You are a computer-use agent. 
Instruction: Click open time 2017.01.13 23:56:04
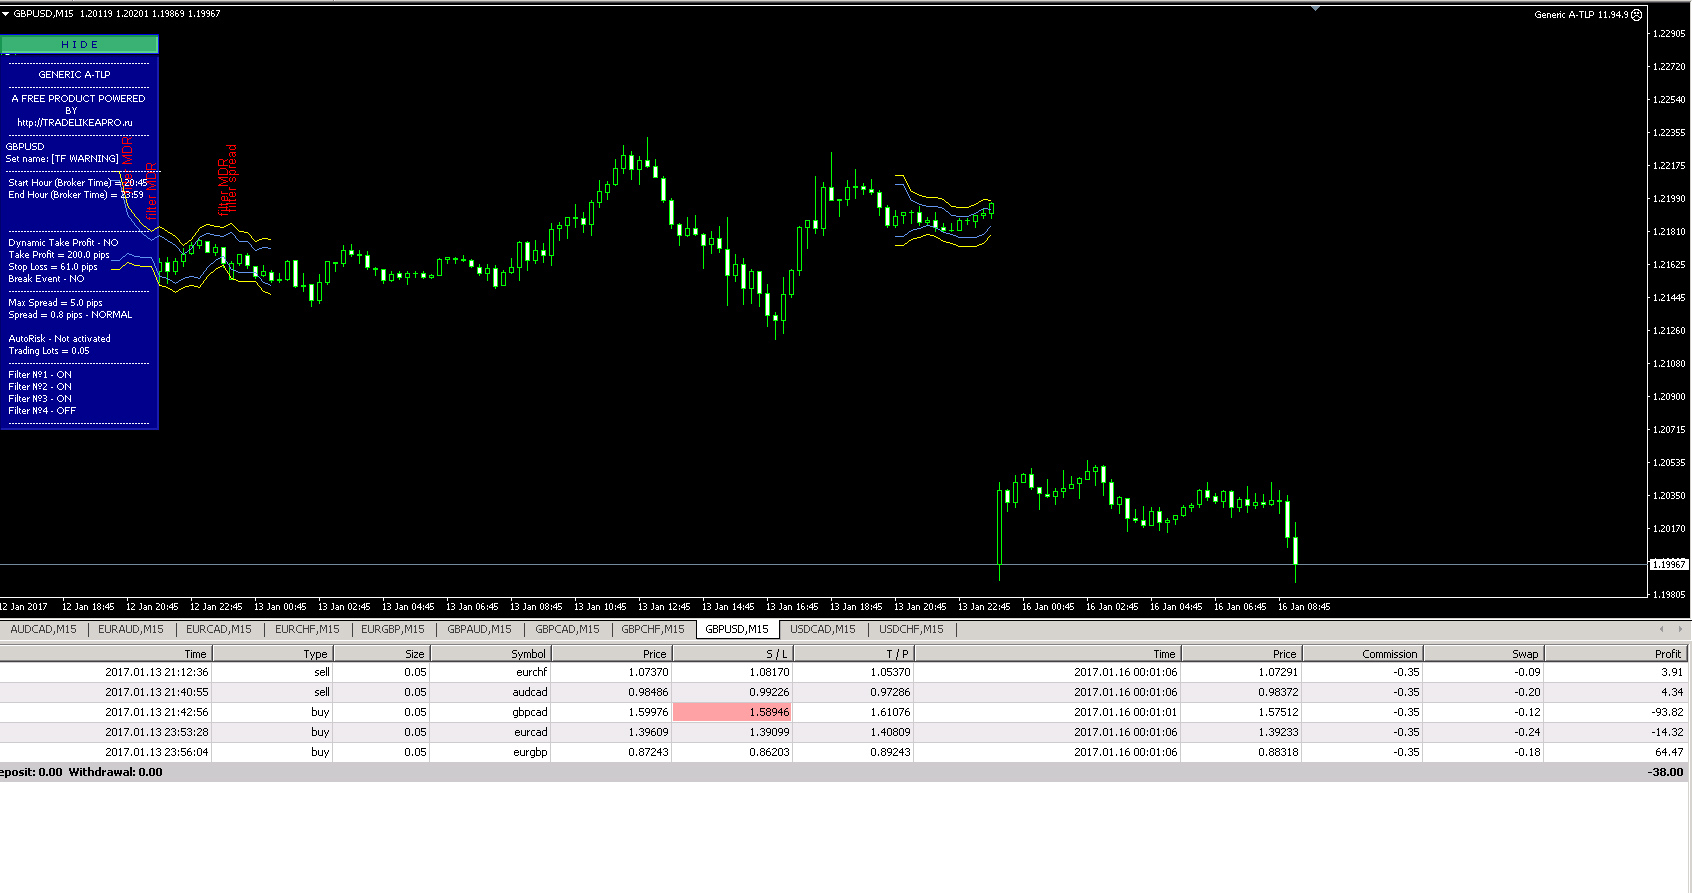tap(156, 752)
